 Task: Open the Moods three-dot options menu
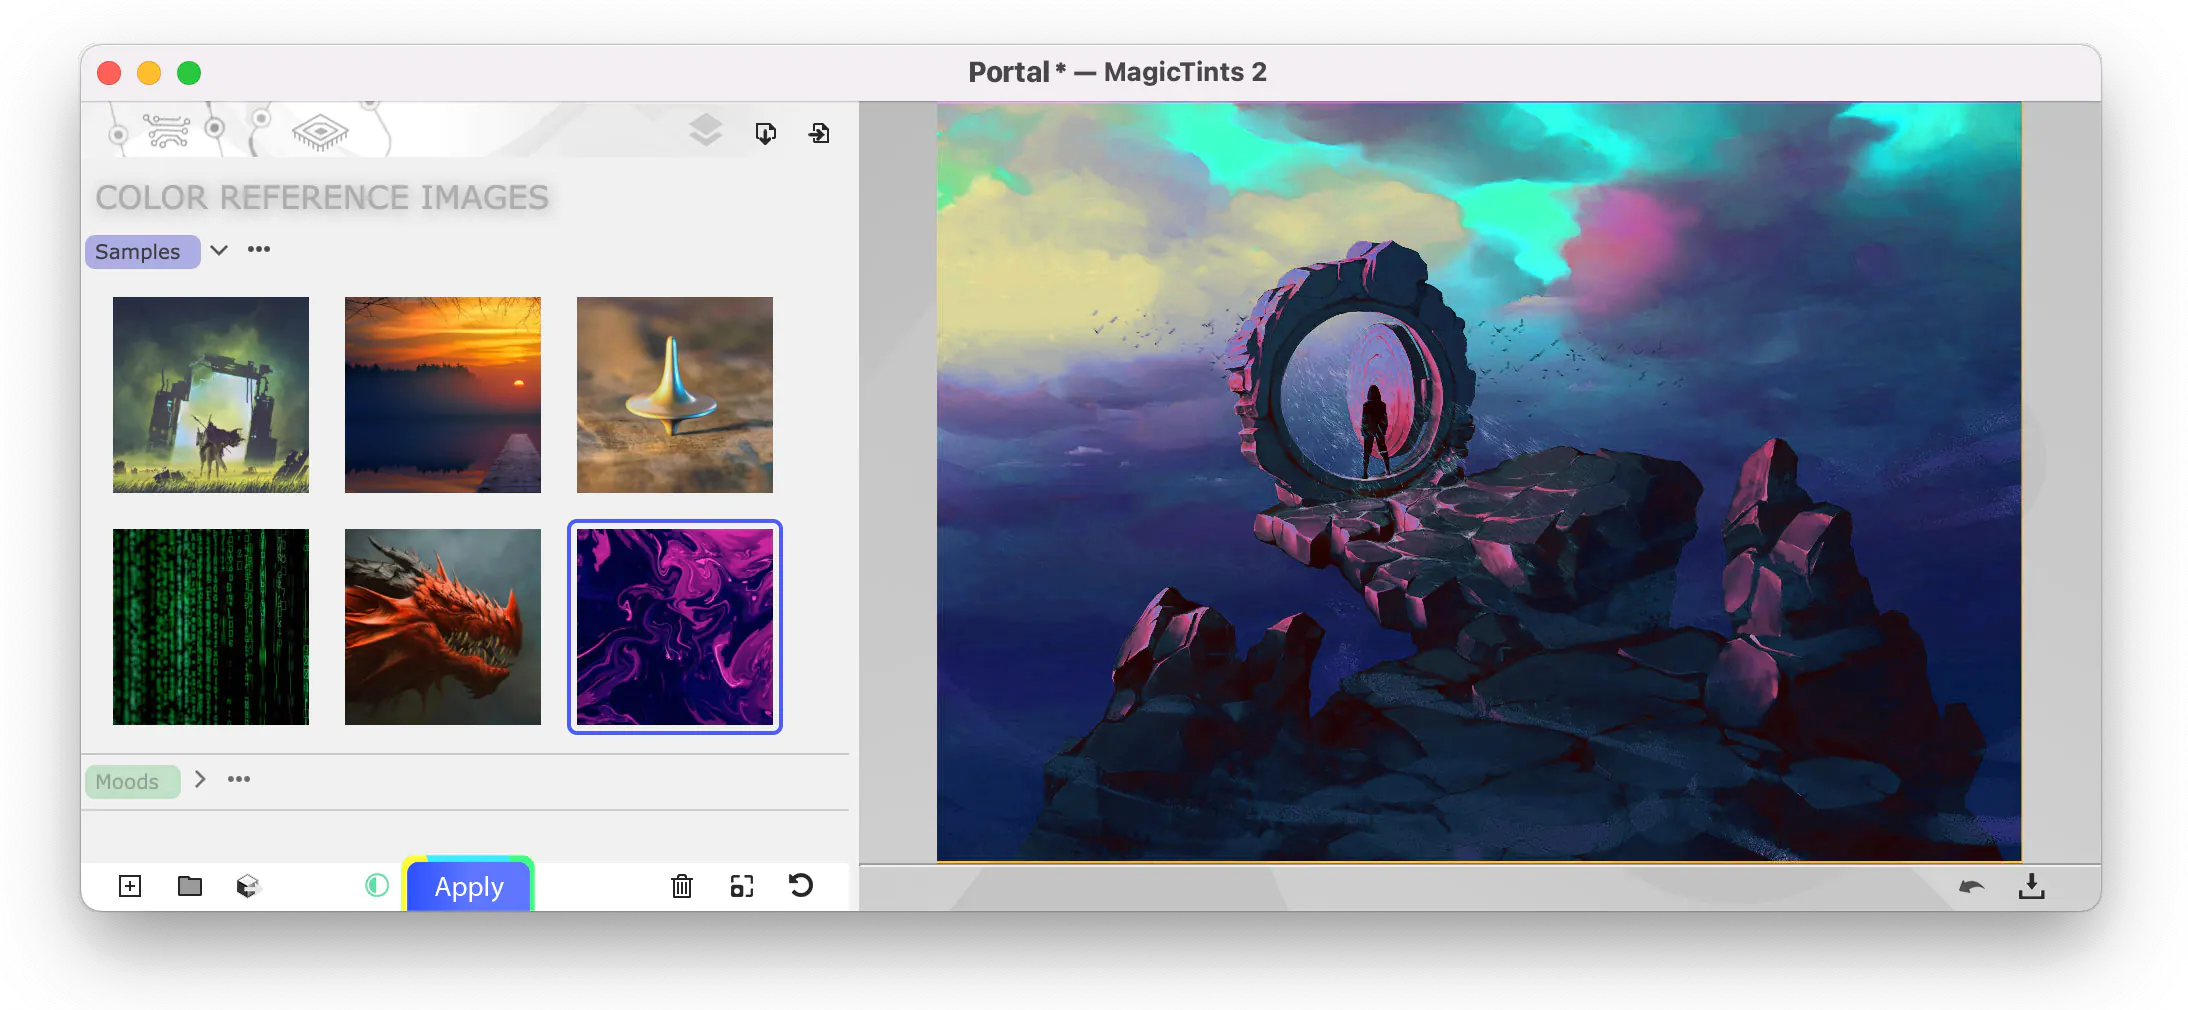(239, 779)
